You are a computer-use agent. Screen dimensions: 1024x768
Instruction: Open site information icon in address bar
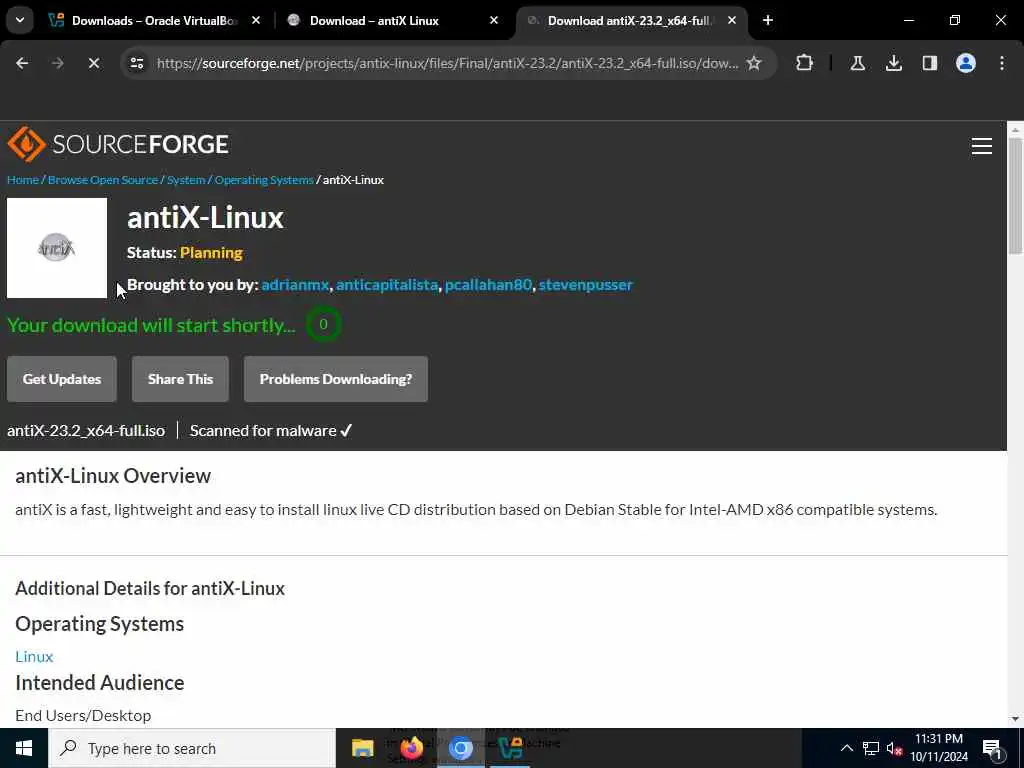point(137,63)
